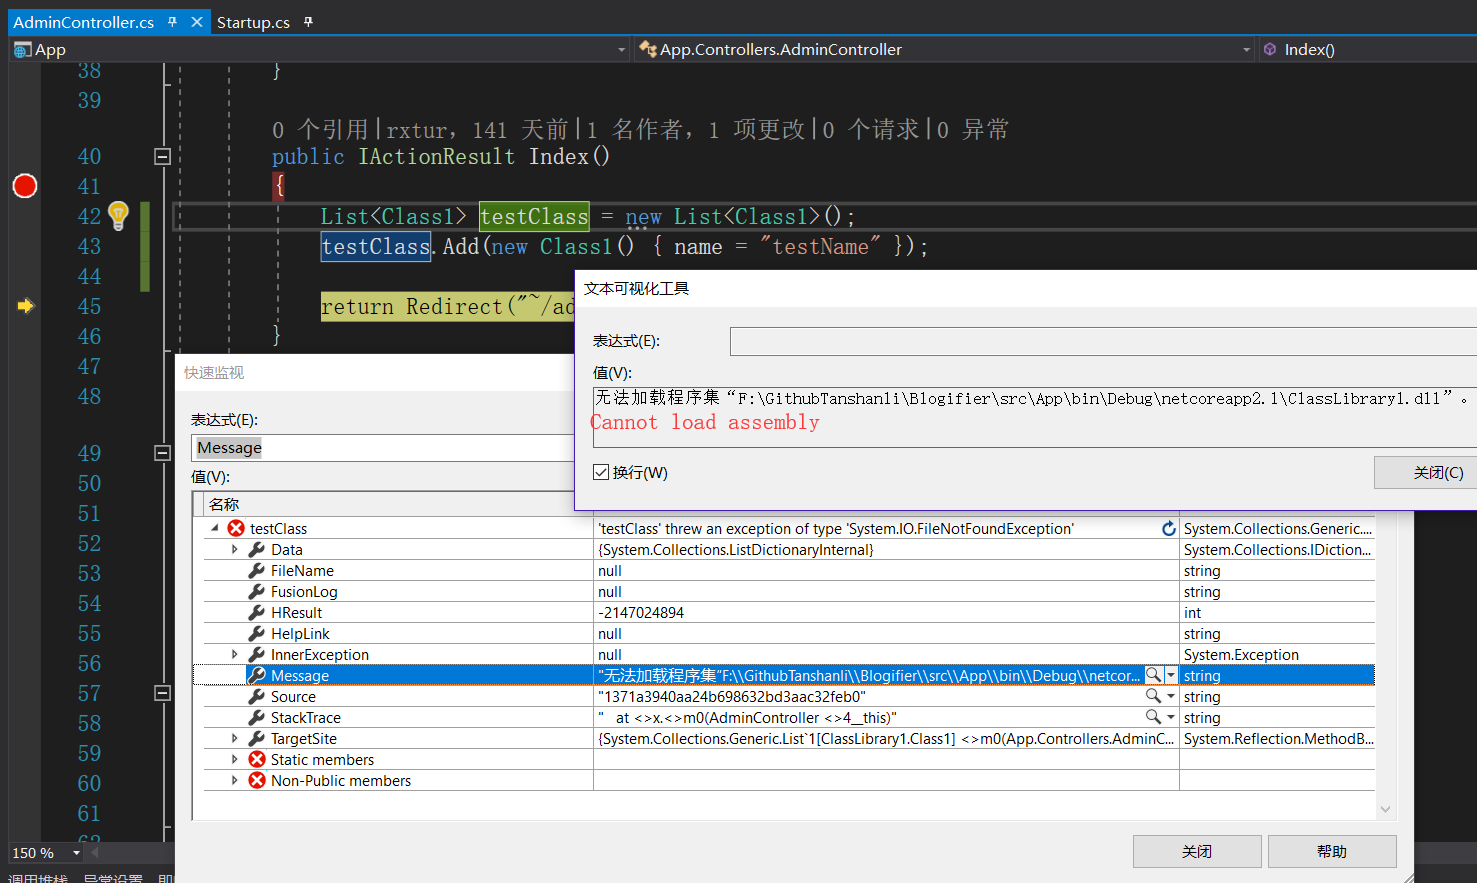Viewport: 1477px width, 883px height.
Task: Click the wrench icon next to Data
Action: tap(257, 549)
